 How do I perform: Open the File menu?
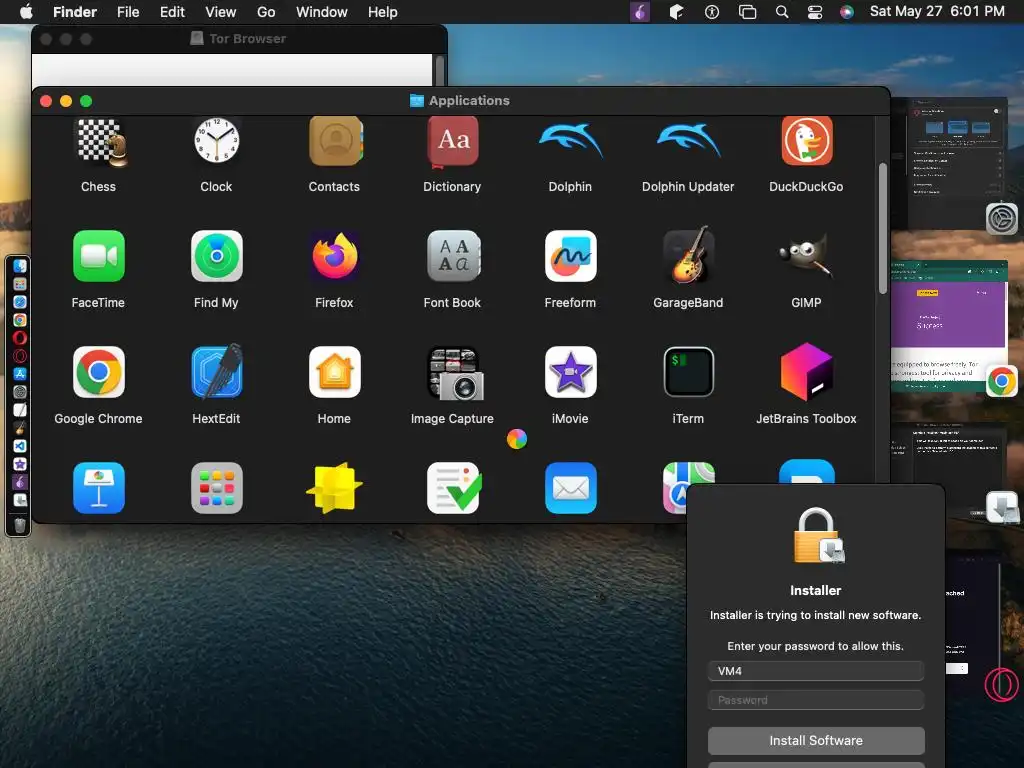coord(128,12)
